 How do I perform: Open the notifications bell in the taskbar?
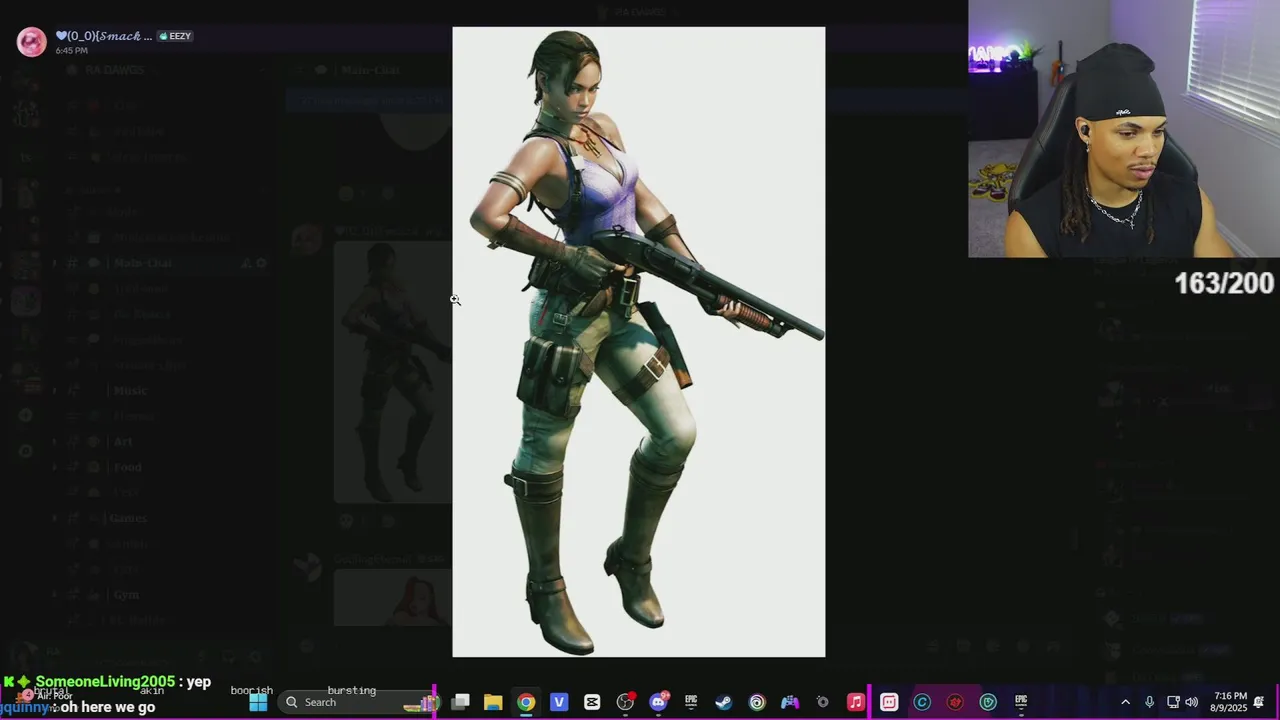coord(1259,702)
